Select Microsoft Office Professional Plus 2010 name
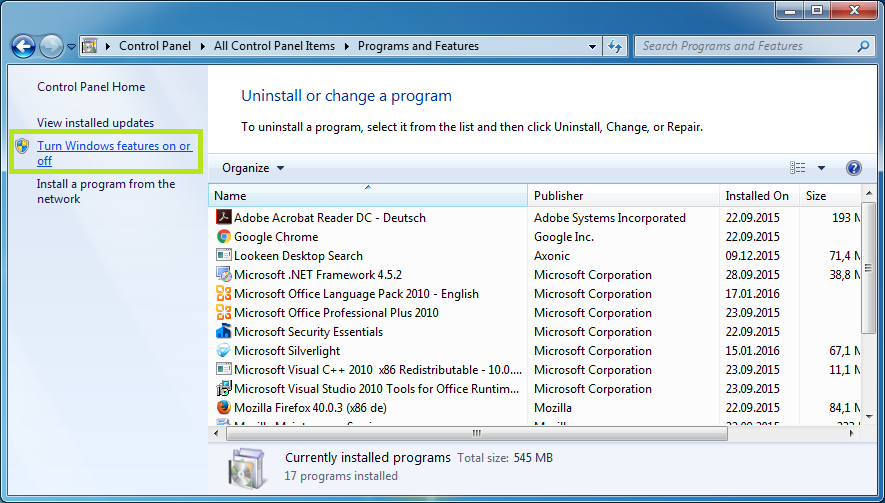The width and height of the screenshot is (885, 503). pyautogui.click(x=336, y=313)
